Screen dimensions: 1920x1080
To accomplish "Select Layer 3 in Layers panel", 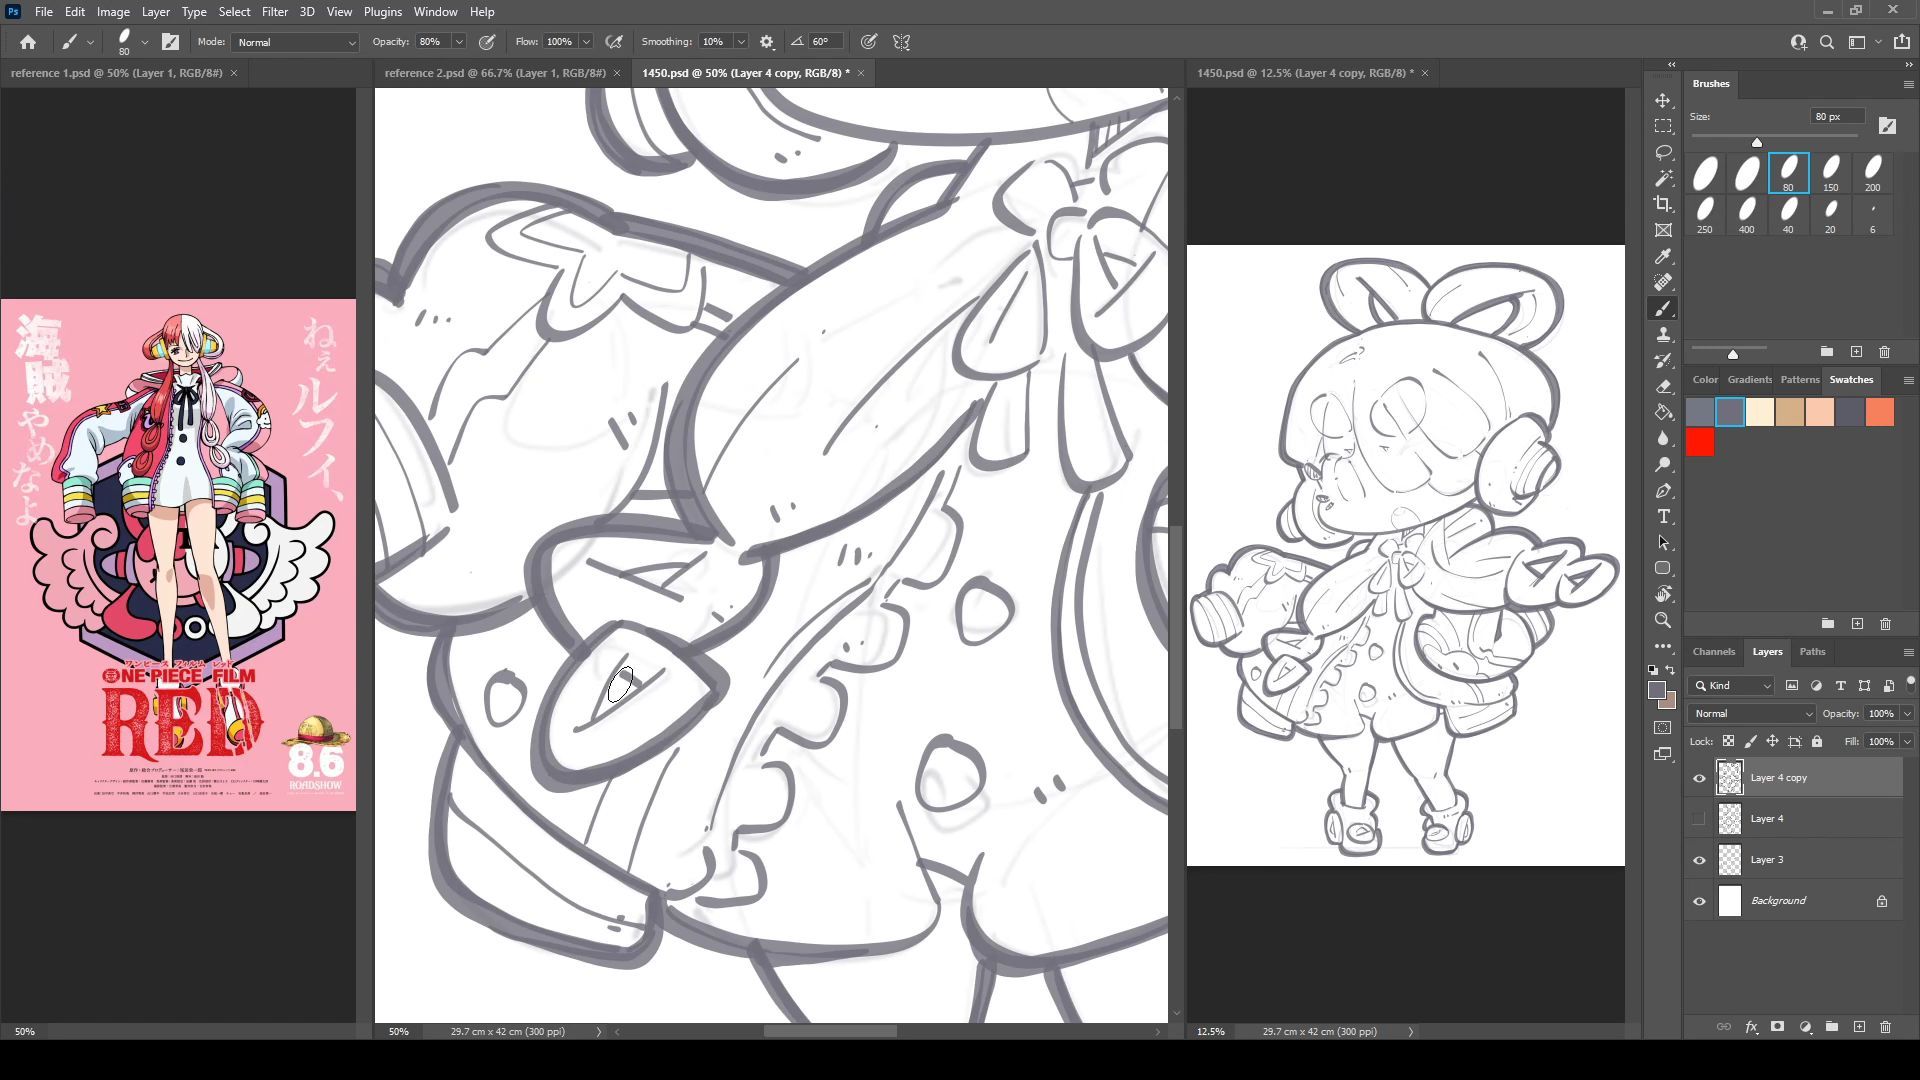I will 1794,860.
